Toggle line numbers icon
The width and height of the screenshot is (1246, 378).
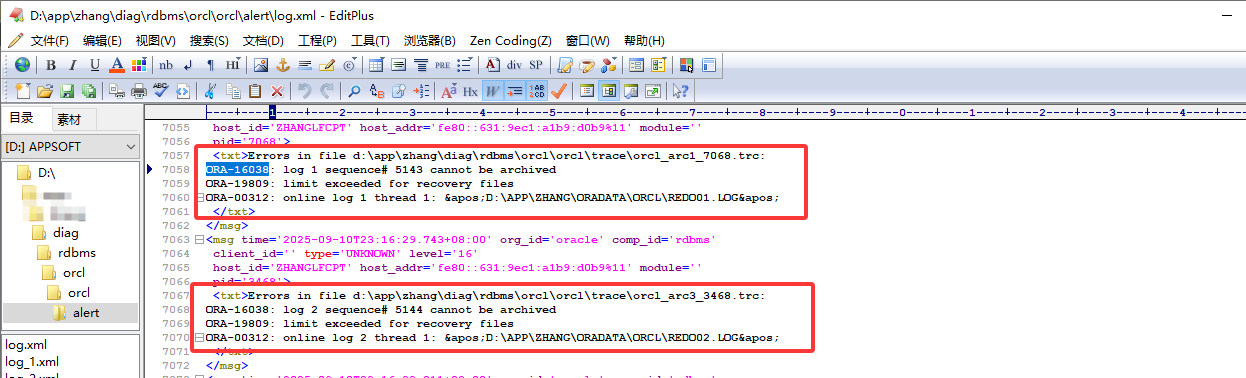tap(537, 91)
